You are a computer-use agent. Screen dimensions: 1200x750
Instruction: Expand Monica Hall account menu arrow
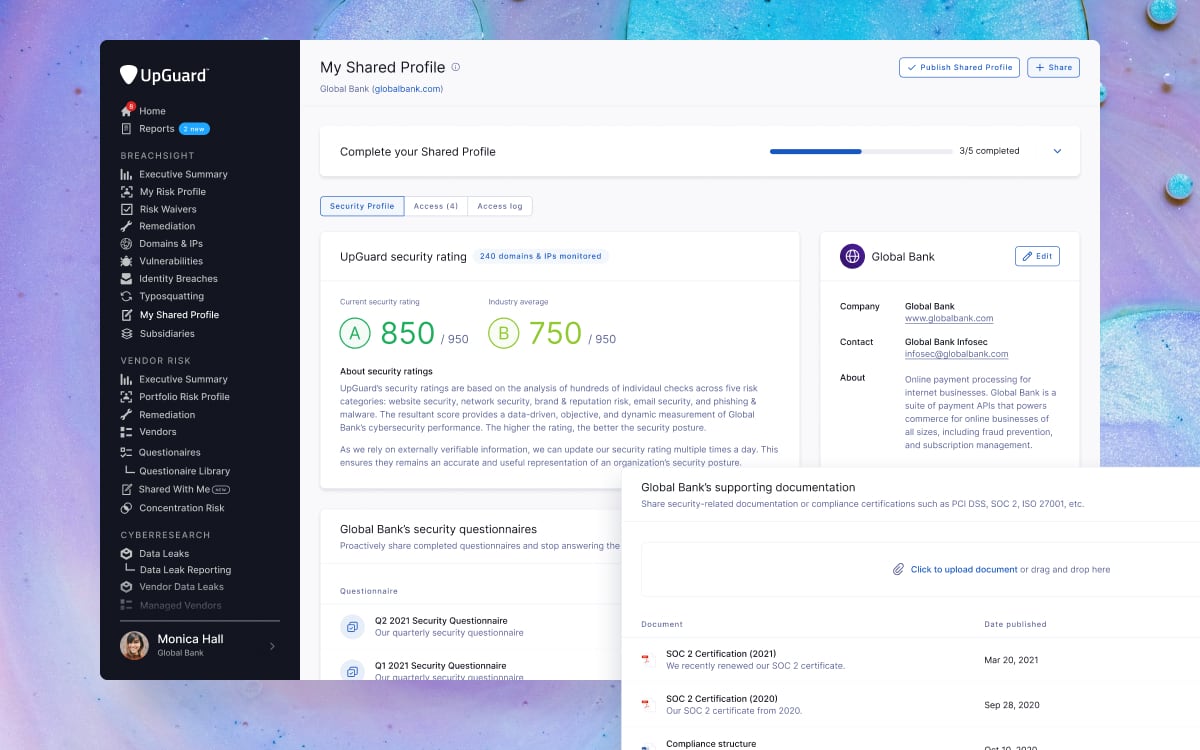(272, 646)
